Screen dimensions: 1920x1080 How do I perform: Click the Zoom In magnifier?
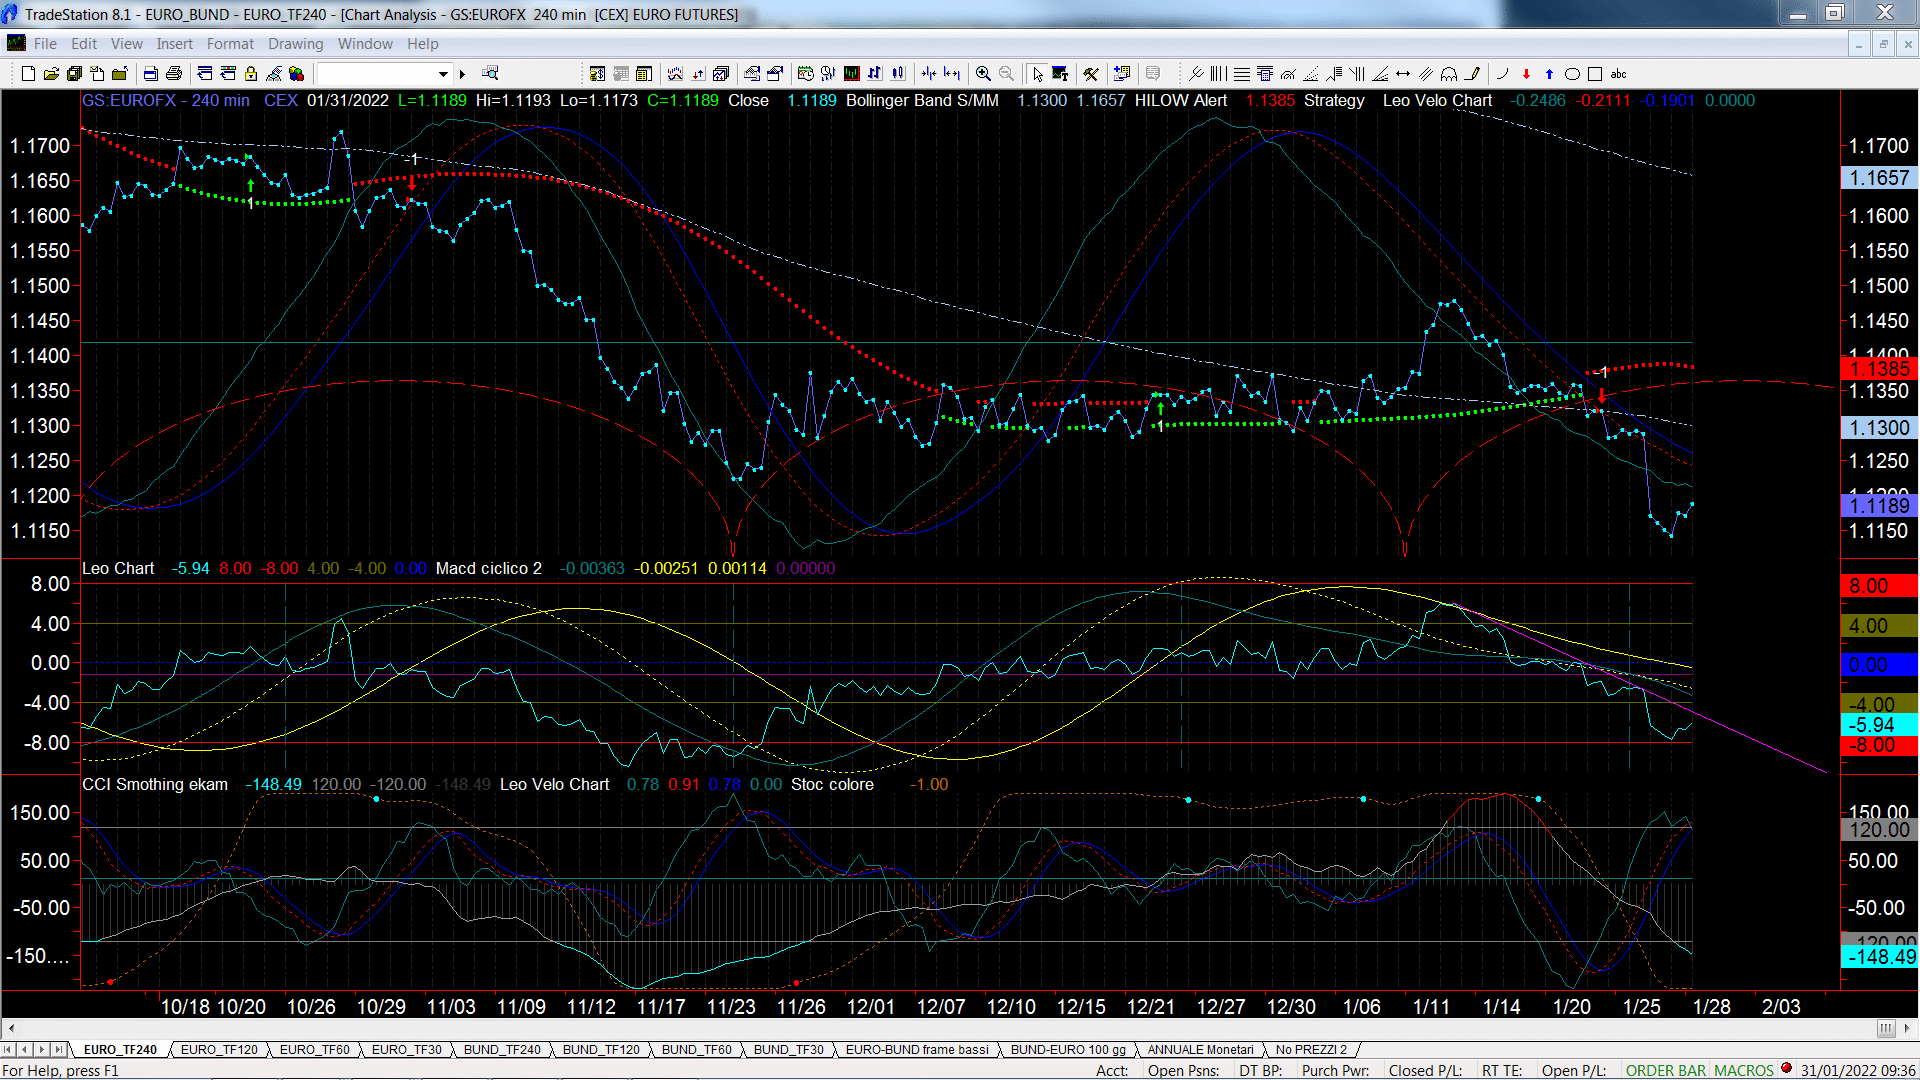coord(983,74)
